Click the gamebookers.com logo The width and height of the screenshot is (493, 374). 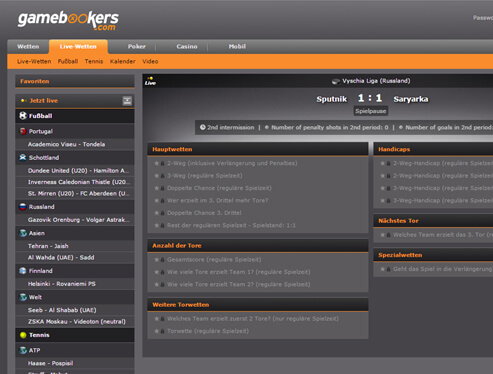68,21
